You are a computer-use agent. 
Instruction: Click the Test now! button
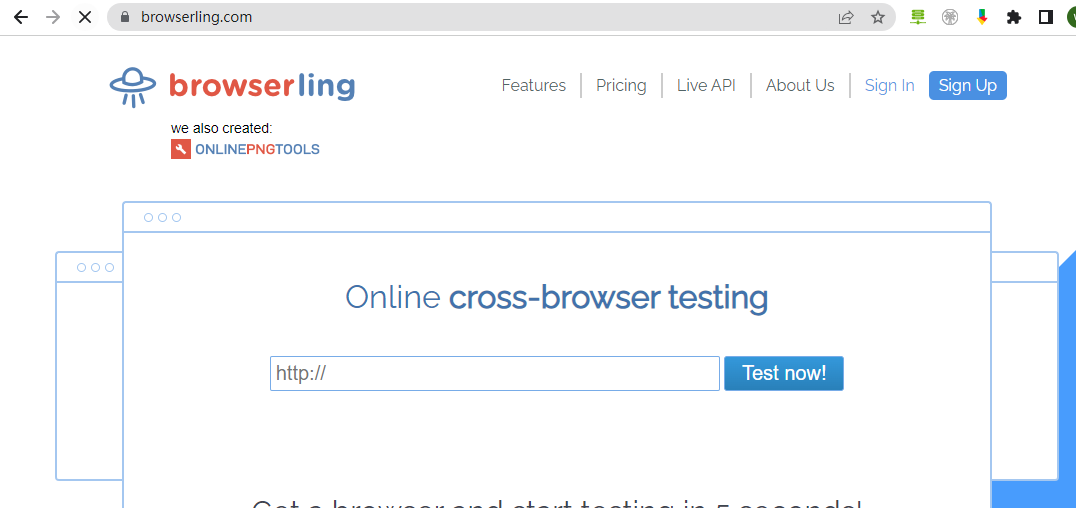click(x=784, y=373)
